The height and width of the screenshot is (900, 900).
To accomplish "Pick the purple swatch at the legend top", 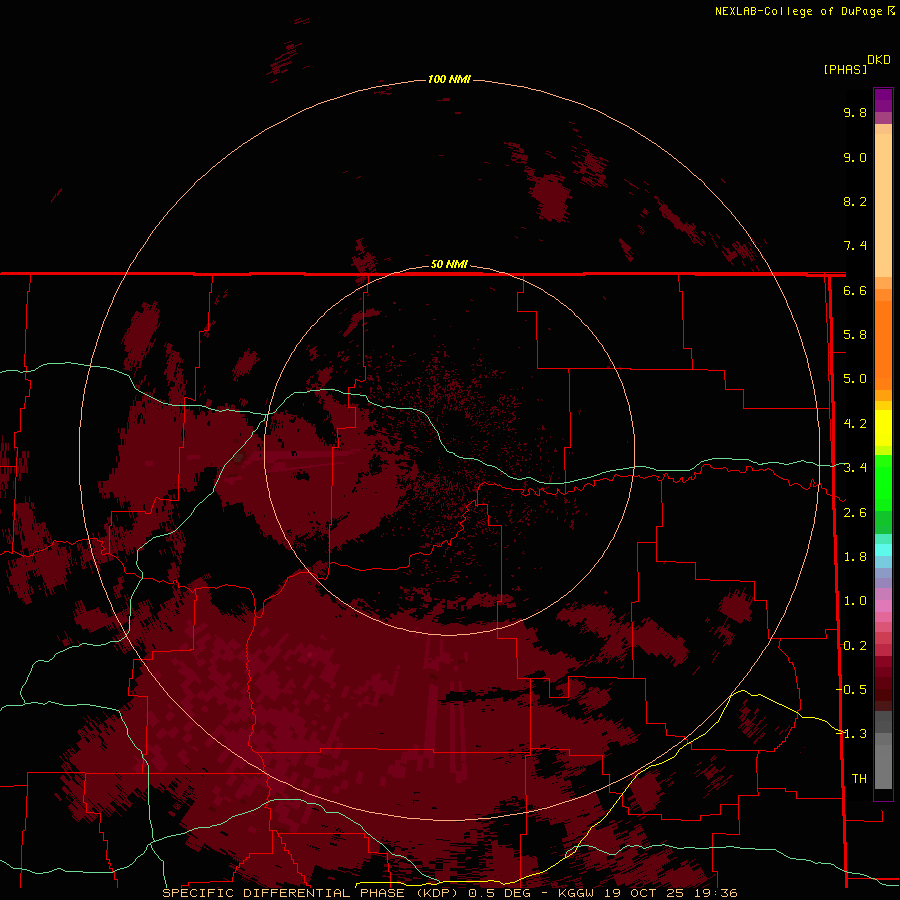I will (883, 100).
